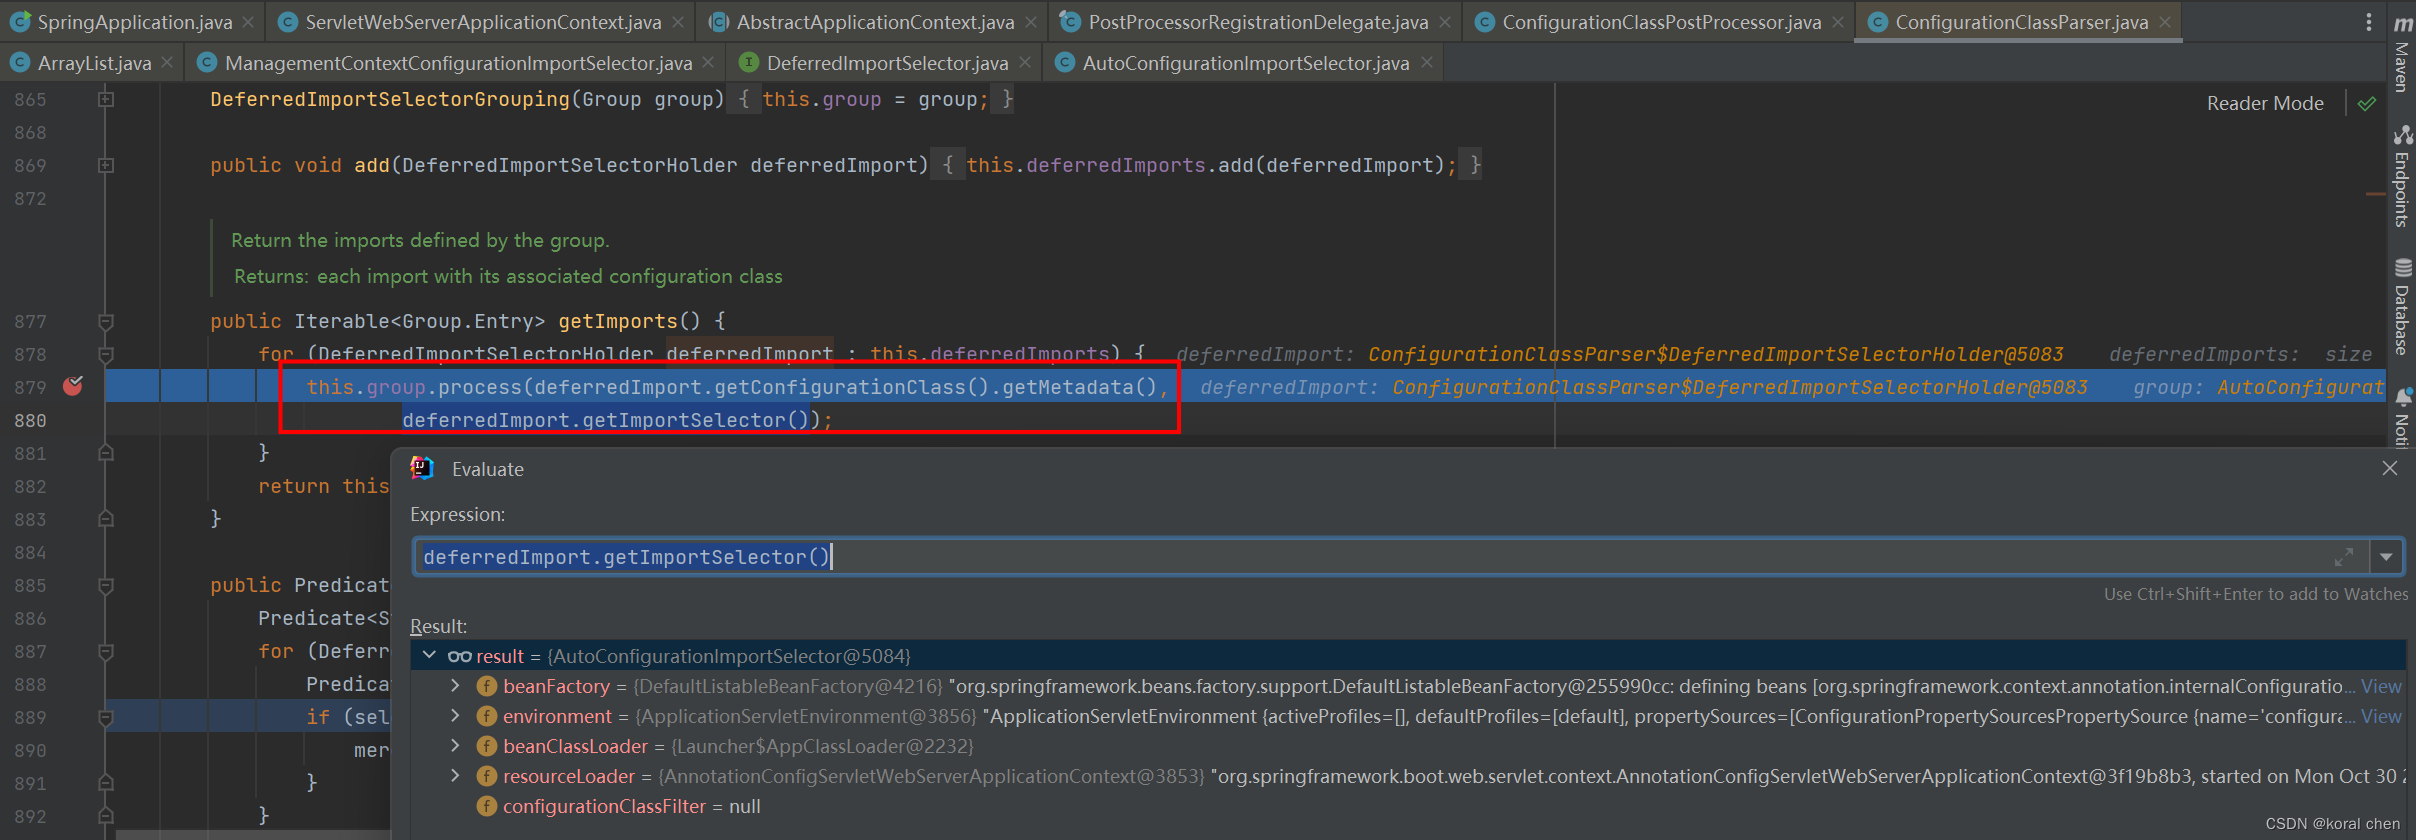This screenshot has height=840, width=2416.
Task: Close SpringApplication.java tab
Action: click(248, 22)
